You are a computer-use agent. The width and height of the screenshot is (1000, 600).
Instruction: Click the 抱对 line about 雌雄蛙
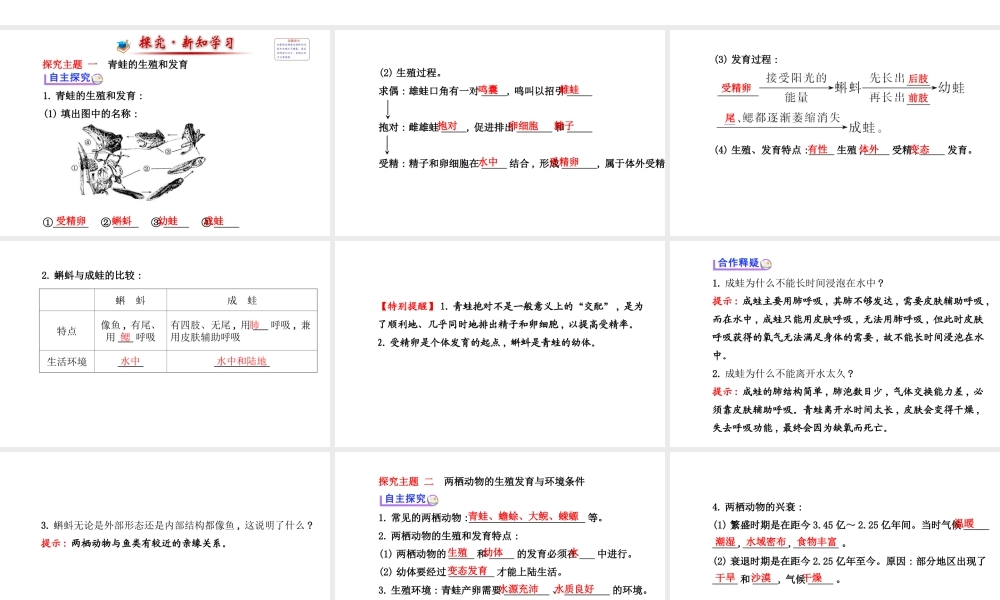tap(485, 127)
